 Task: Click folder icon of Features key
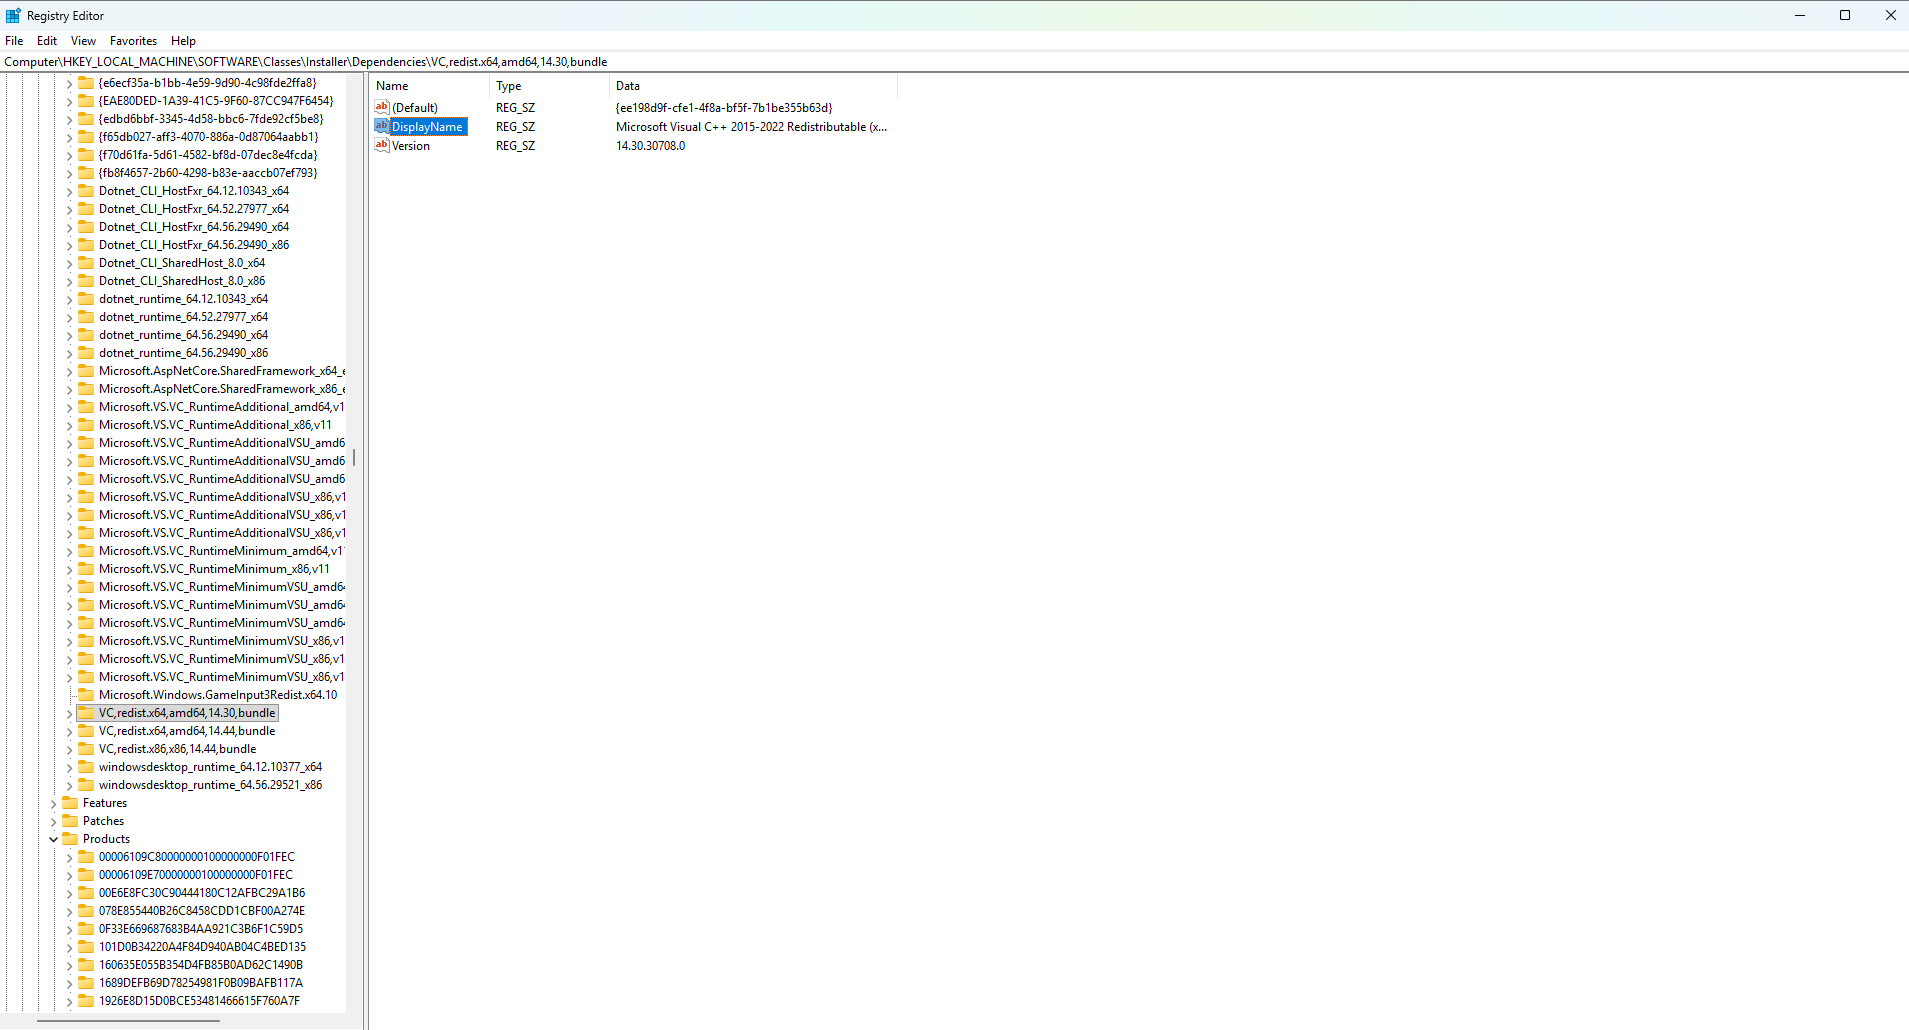(x=70, y=803)
